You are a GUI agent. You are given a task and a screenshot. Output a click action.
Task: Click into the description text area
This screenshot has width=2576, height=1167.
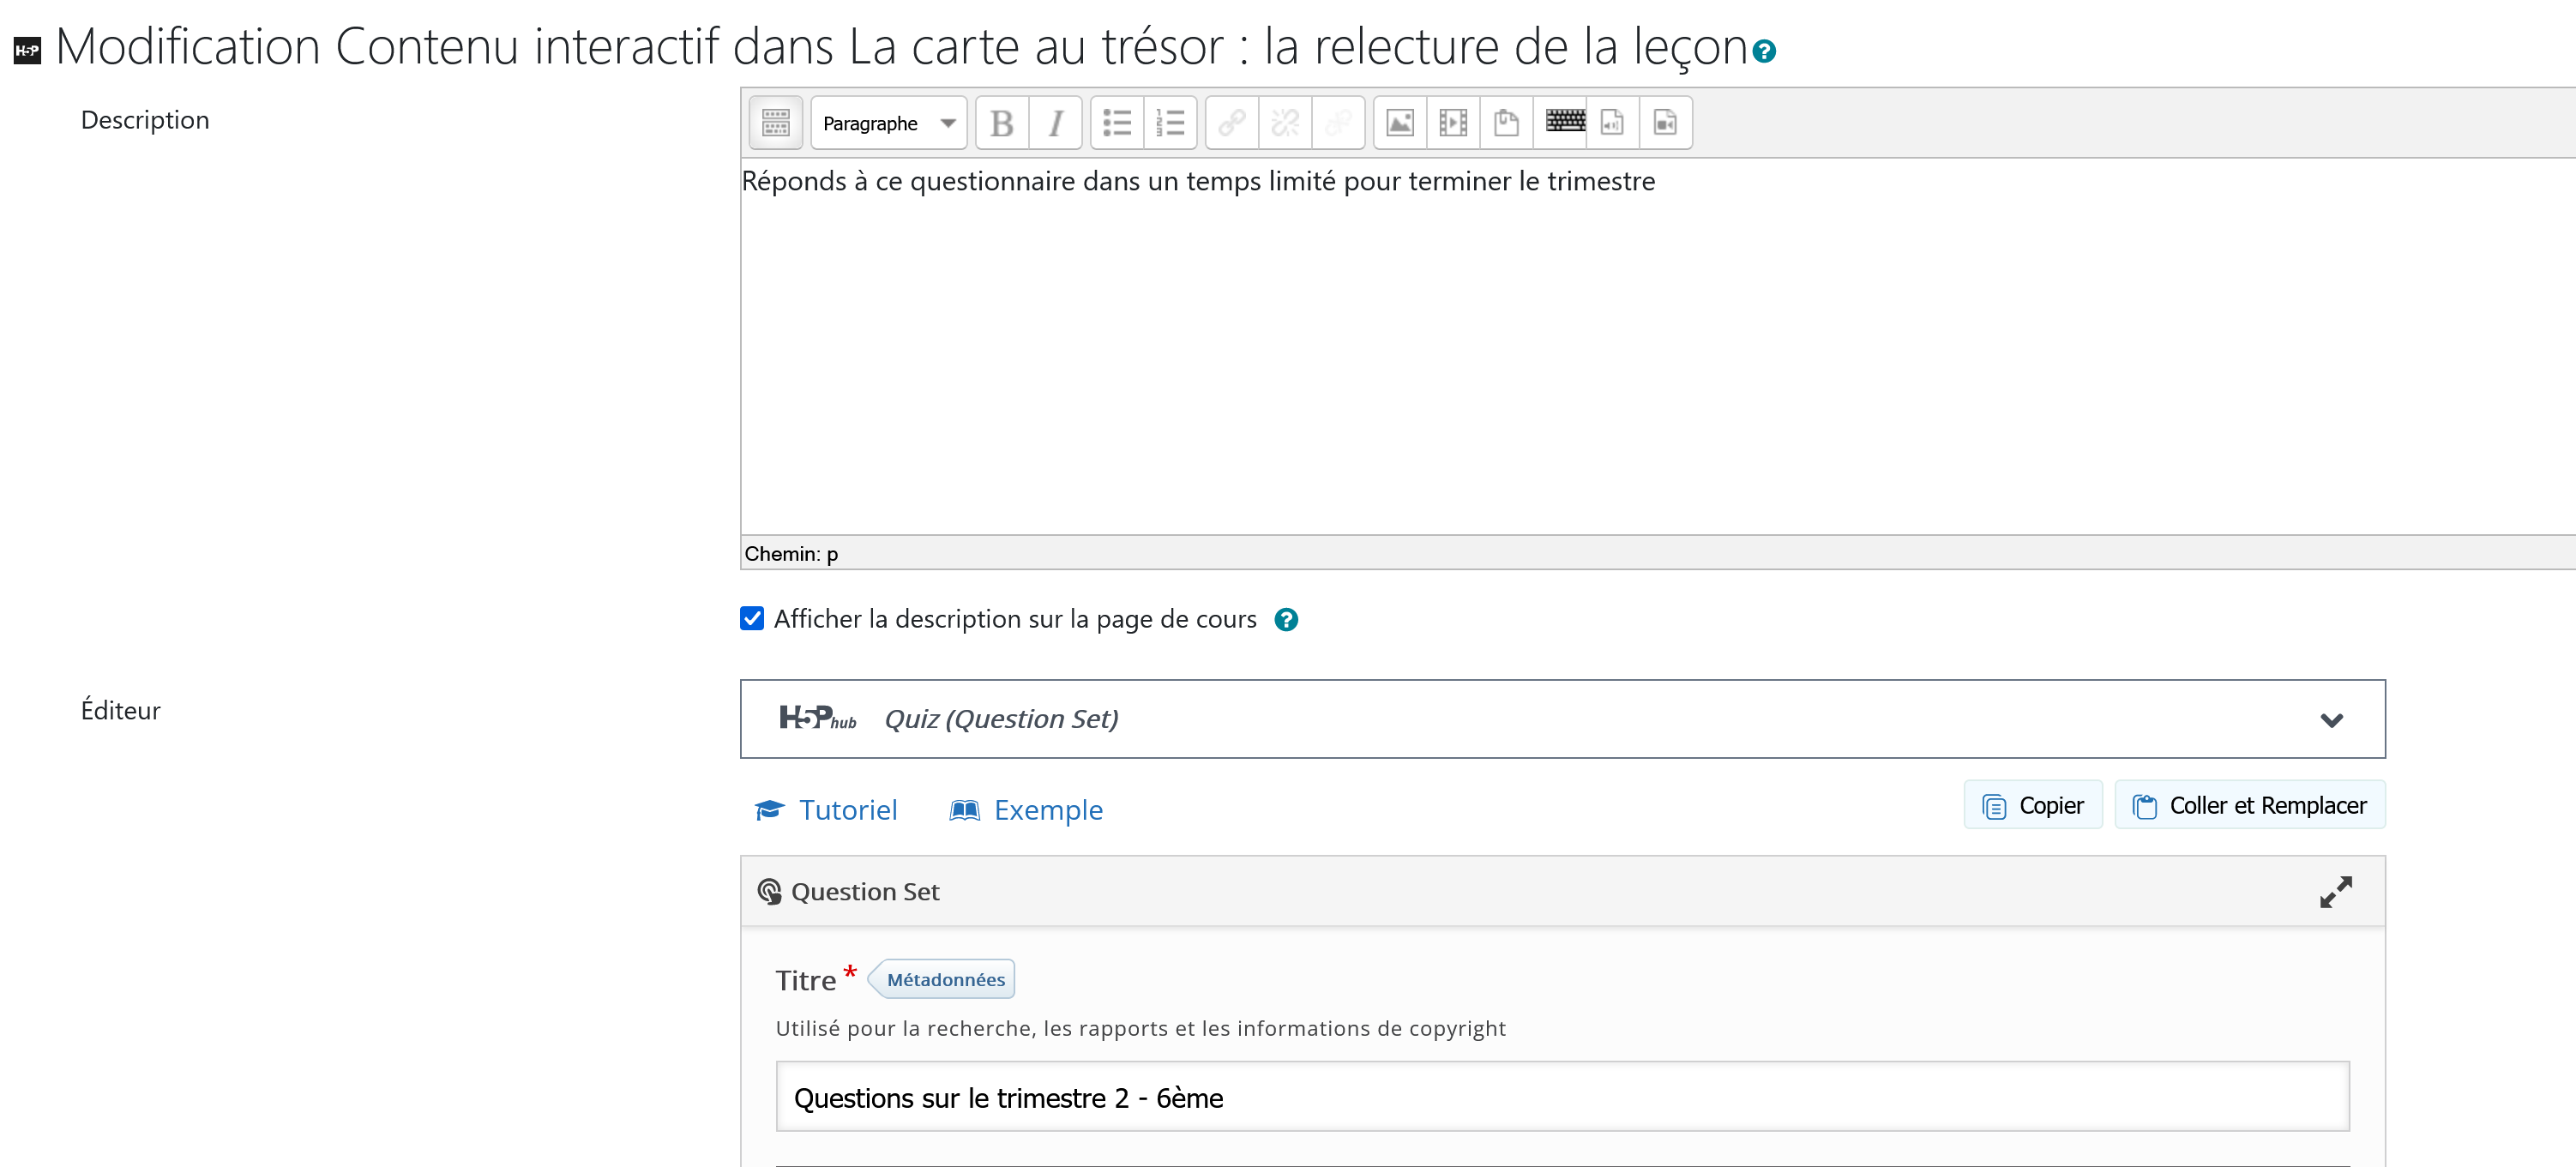coord(1657,345)
